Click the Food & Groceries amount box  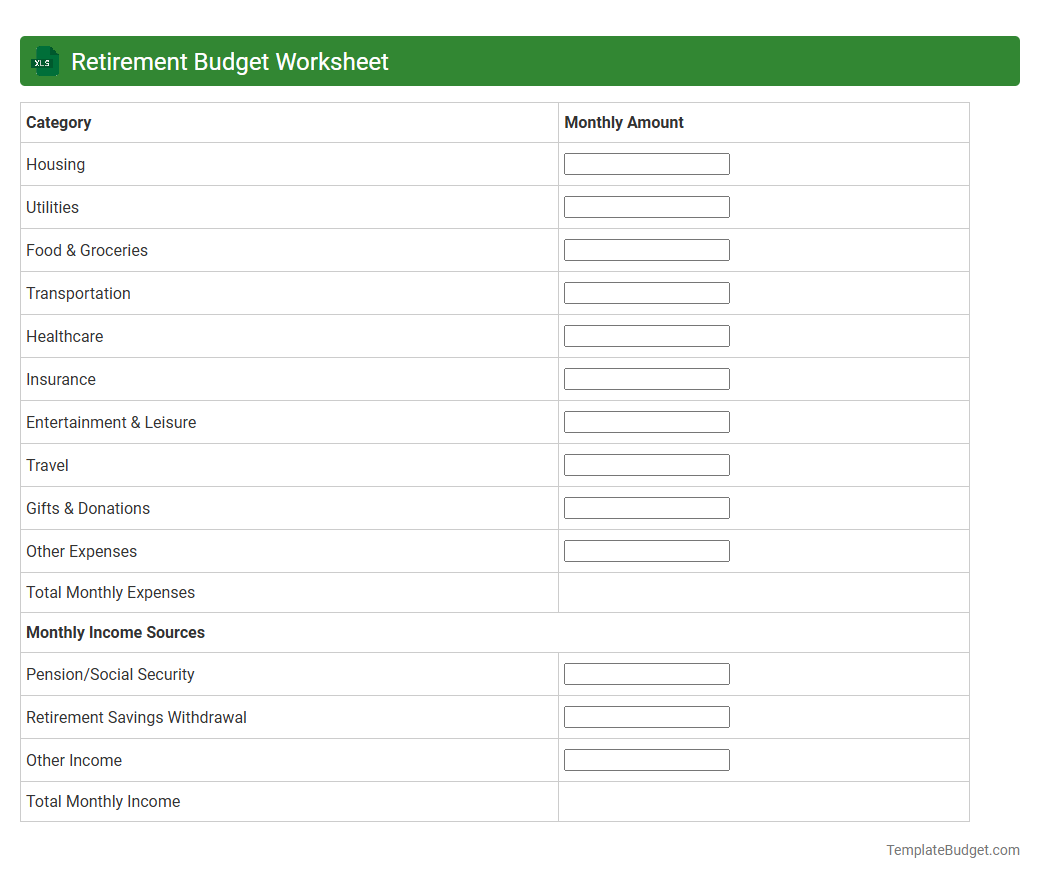[646, 249]
